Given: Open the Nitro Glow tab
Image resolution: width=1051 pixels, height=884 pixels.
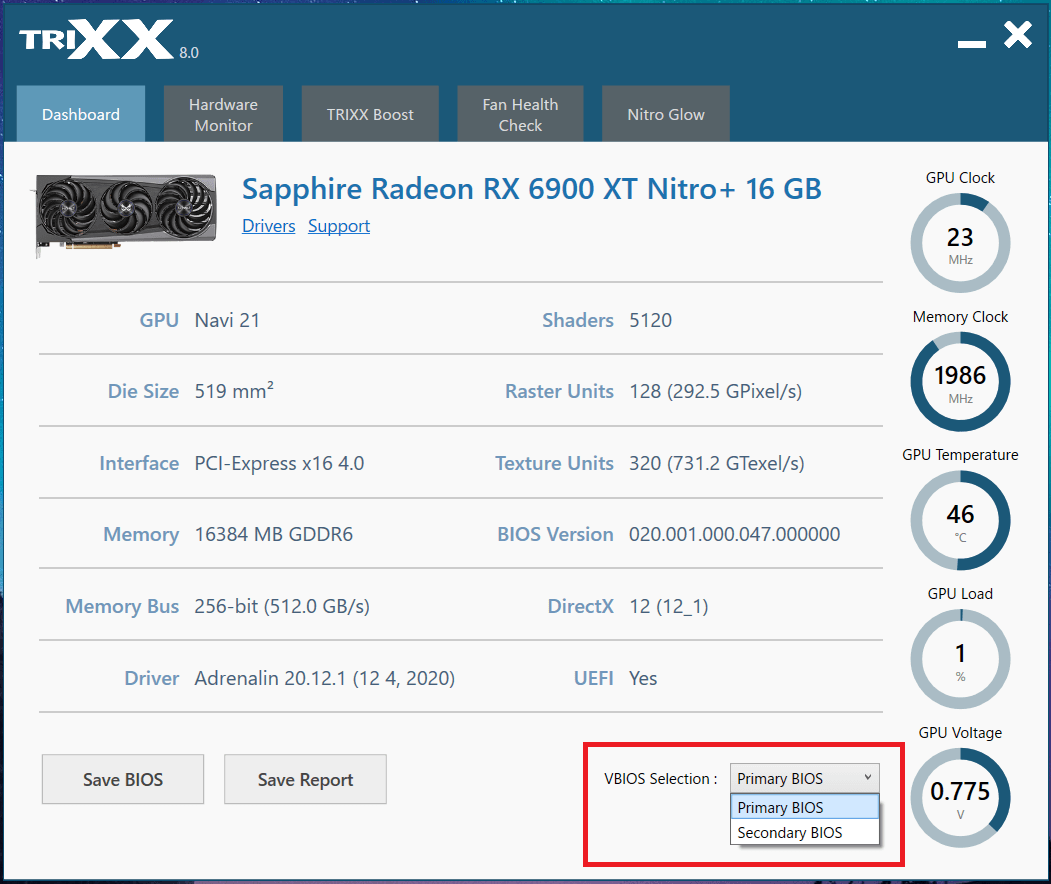Looking at the screenshot, I should [666, 114].
